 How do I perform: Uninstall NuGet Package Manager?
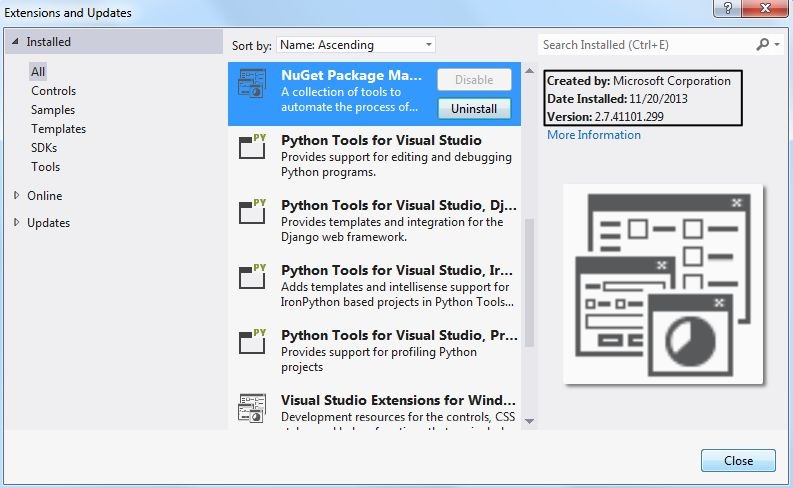click(x=474, y=109)
